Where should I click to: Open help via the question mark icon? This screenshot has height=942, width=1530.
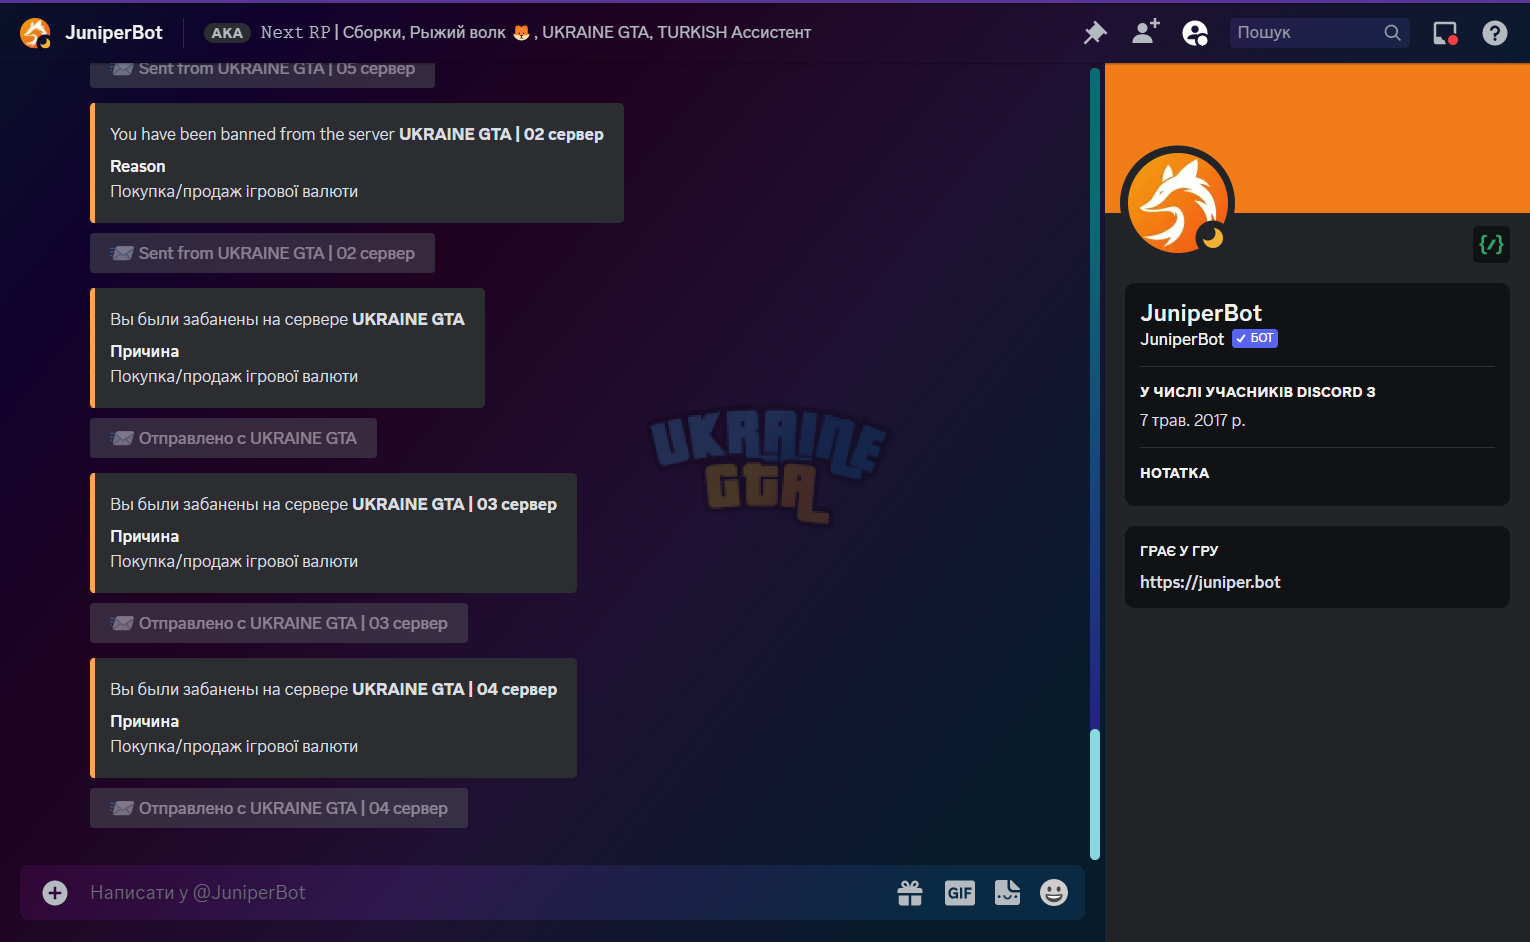point(1494,33)
